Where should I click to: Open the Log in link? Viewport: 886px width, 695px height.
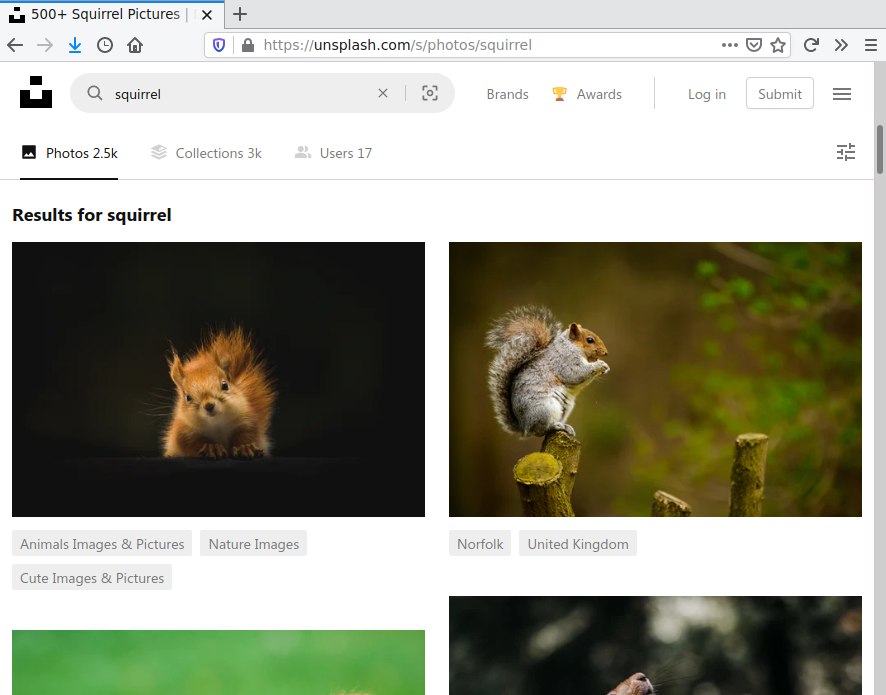point(706,94)
